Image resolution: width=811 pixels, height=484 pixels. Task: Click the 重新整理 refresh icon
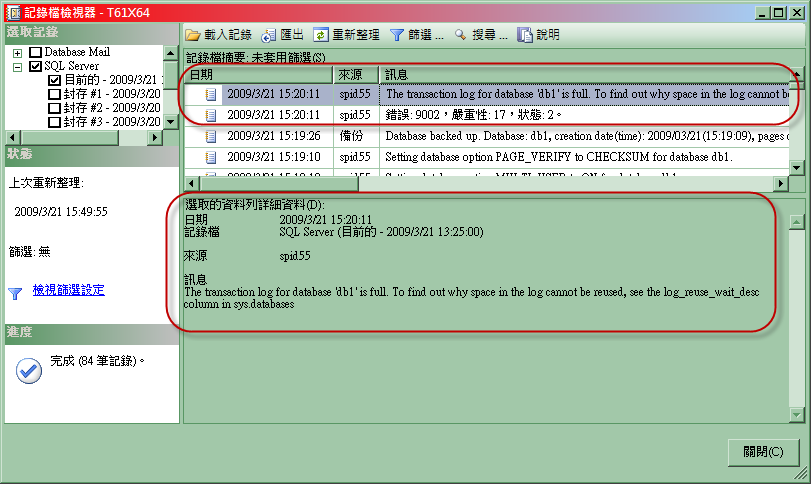tap(320, 35)
